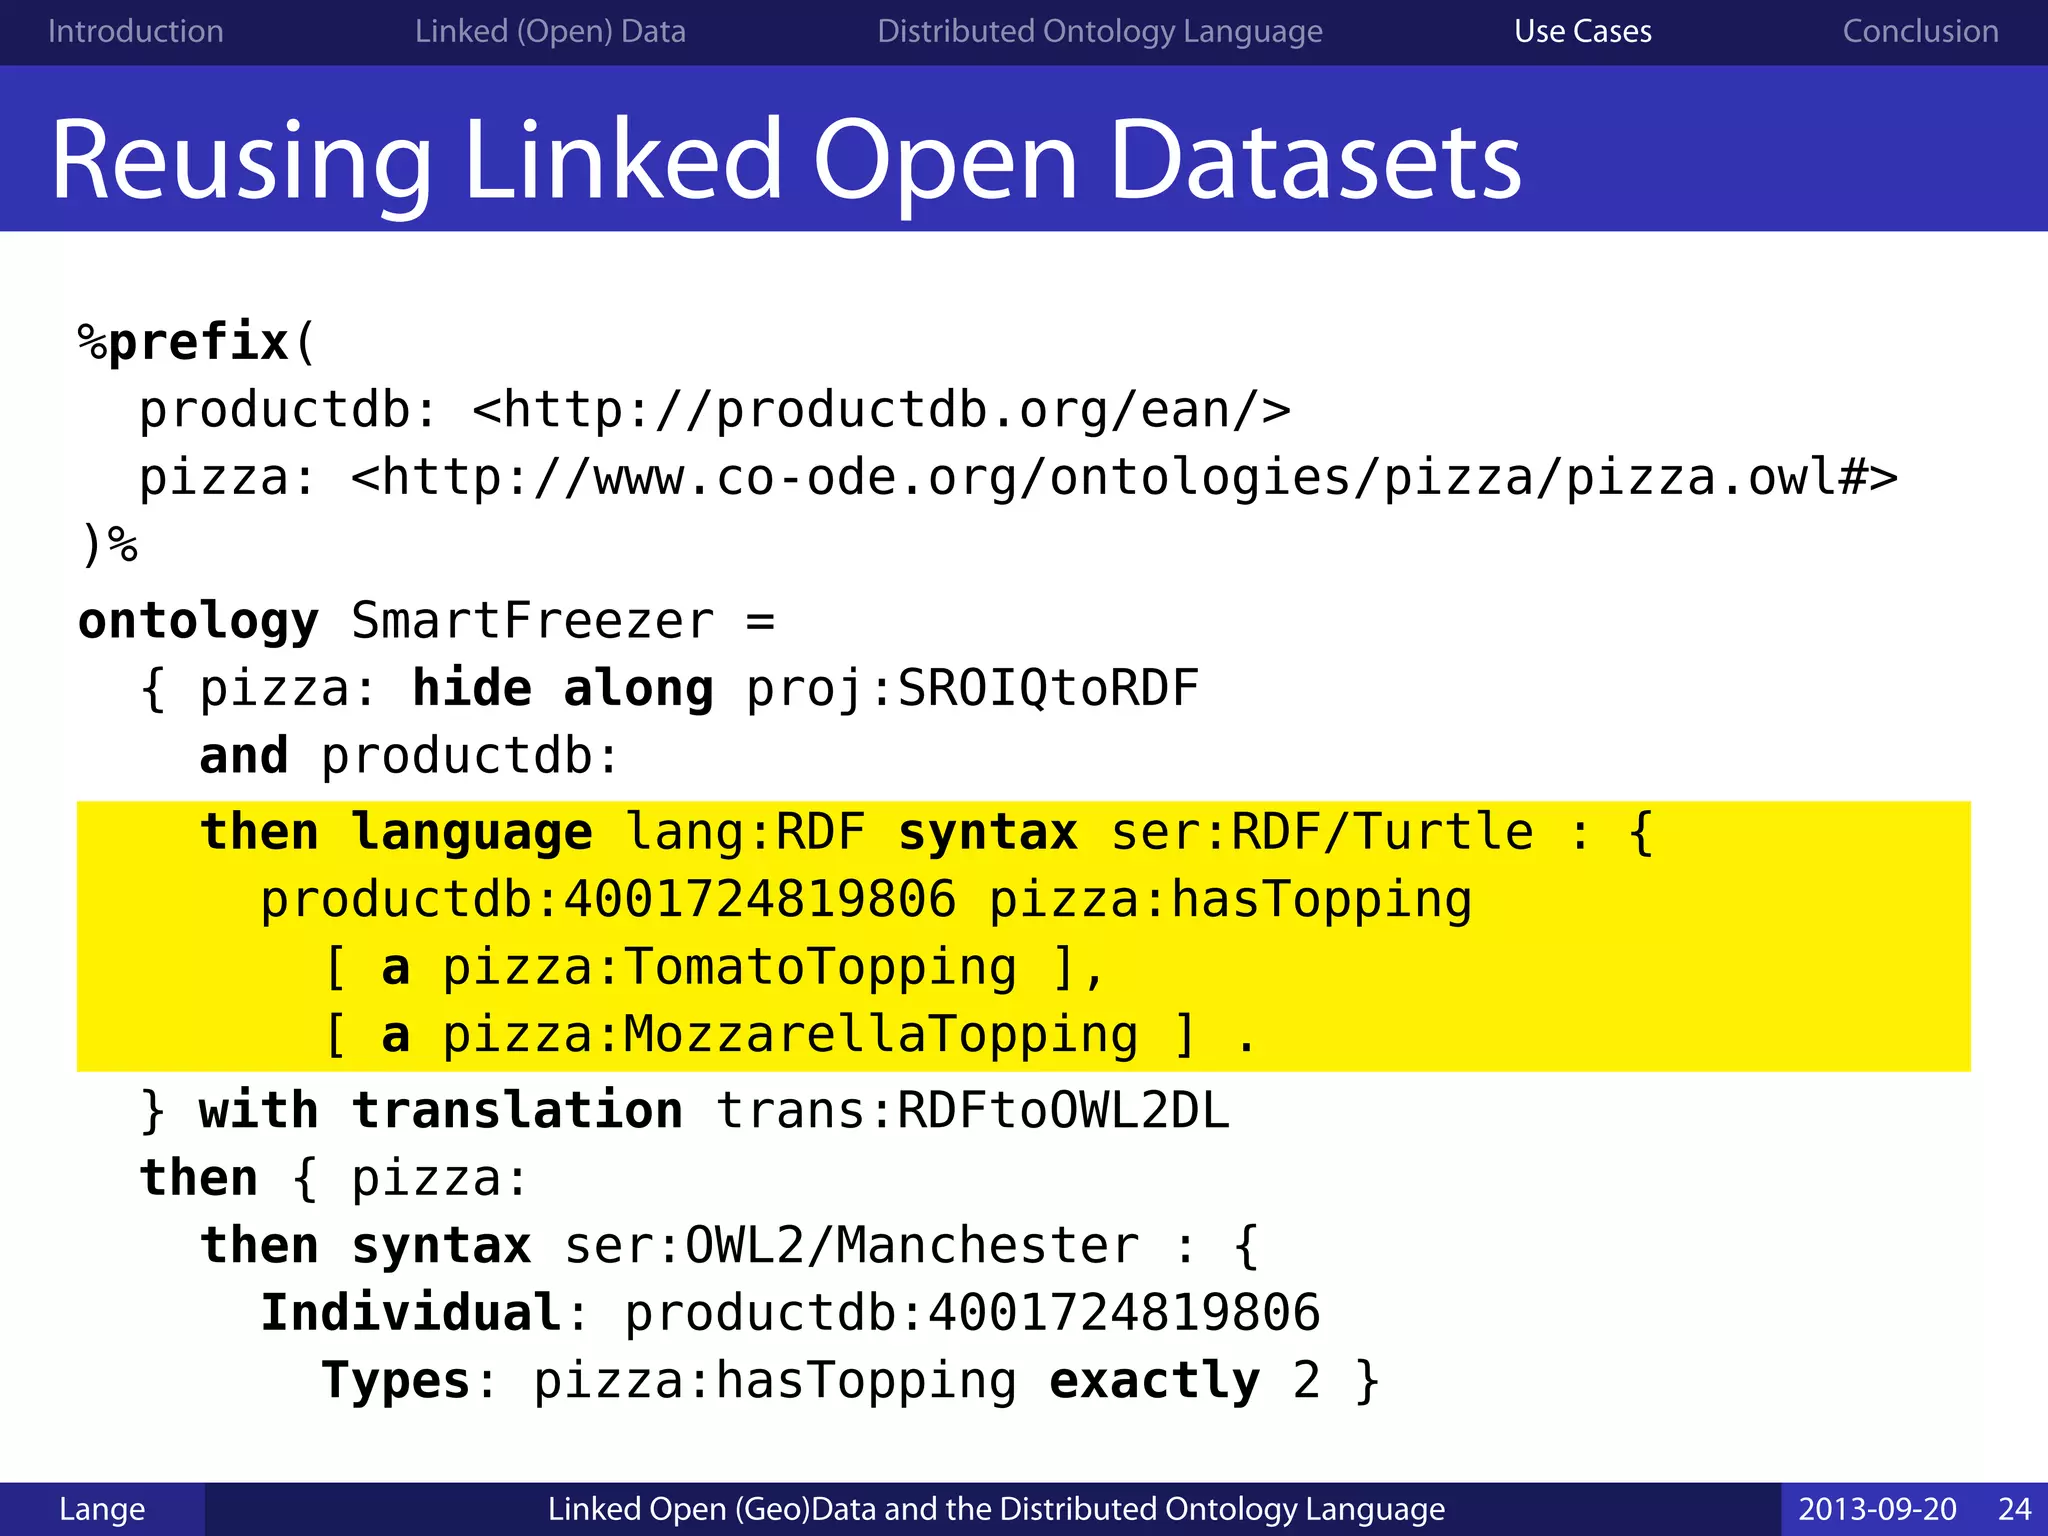The height and width of the screenshot is (1536, 2048).
Task: Click the footer date 2013-09-20
Action: pos(1877,1509)
